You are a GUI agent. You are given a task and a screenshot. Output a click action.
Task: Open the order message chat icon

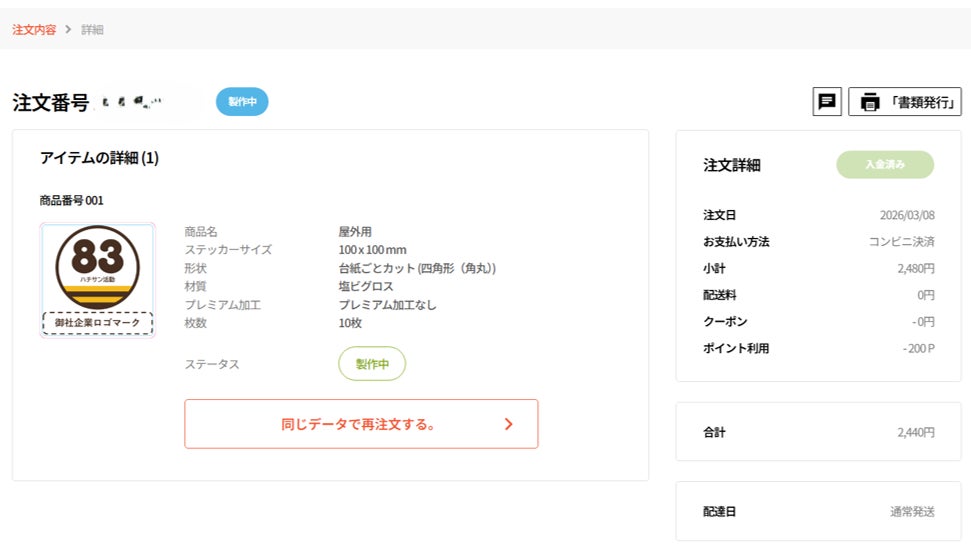point(827,102)
